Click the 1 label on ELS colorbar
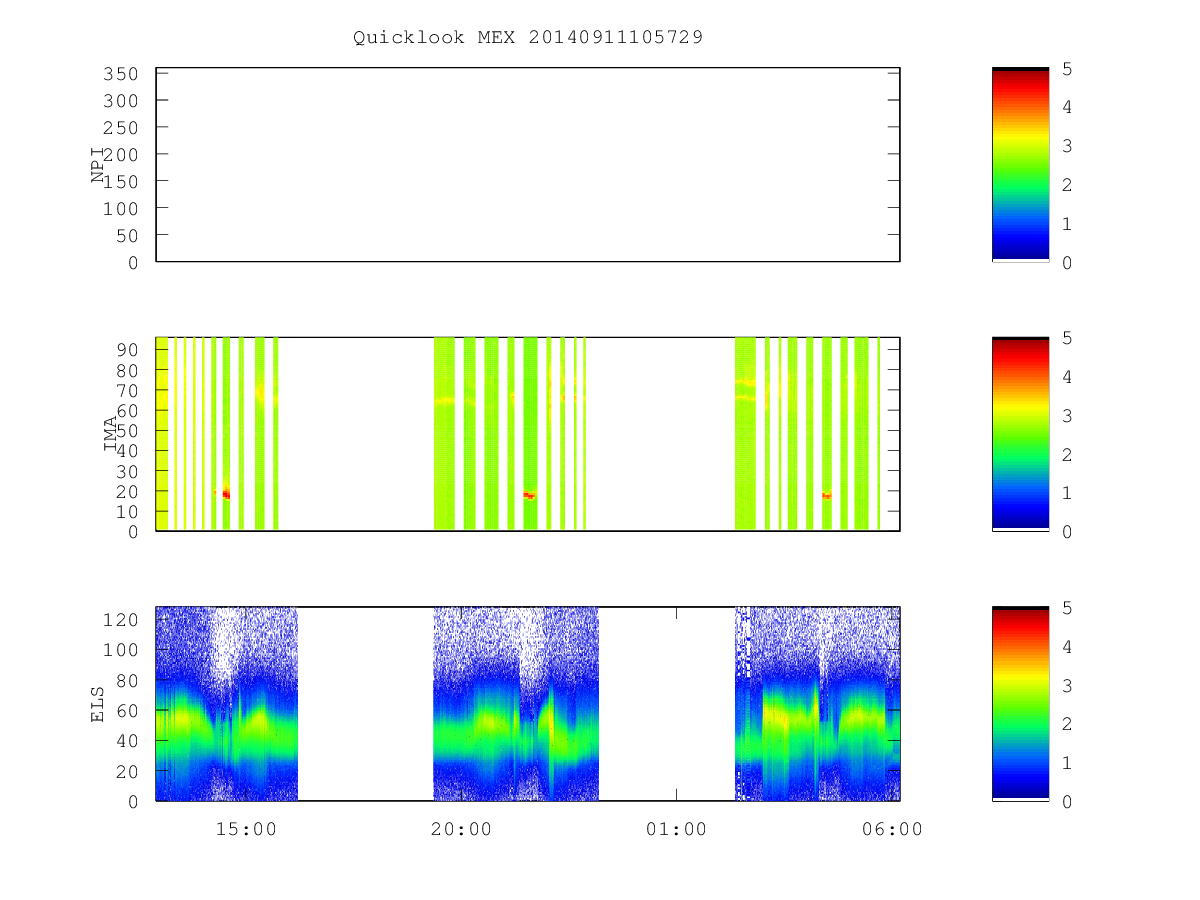 1067,763
